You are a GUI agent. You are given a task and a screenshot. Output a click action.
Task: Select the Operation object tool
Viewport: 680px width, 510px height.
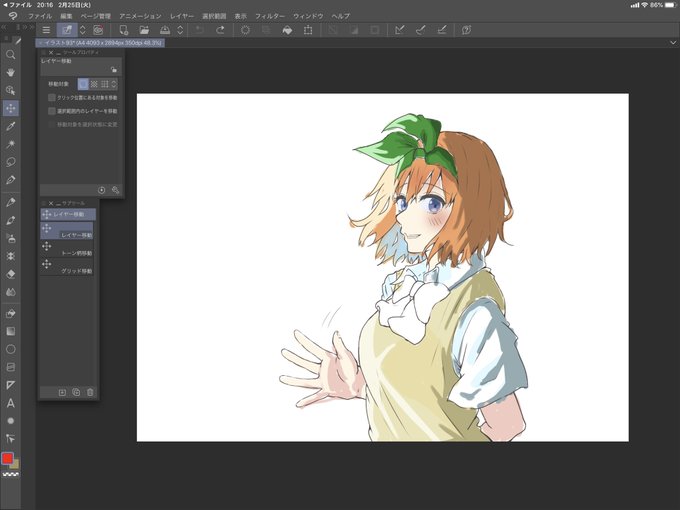[11, 90]
